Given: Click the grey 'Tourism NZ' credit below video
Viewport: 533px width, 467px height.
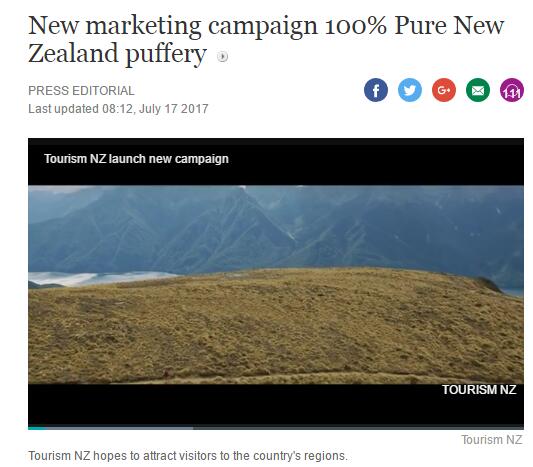Looking at the screenshot, I should click(492, 440).
